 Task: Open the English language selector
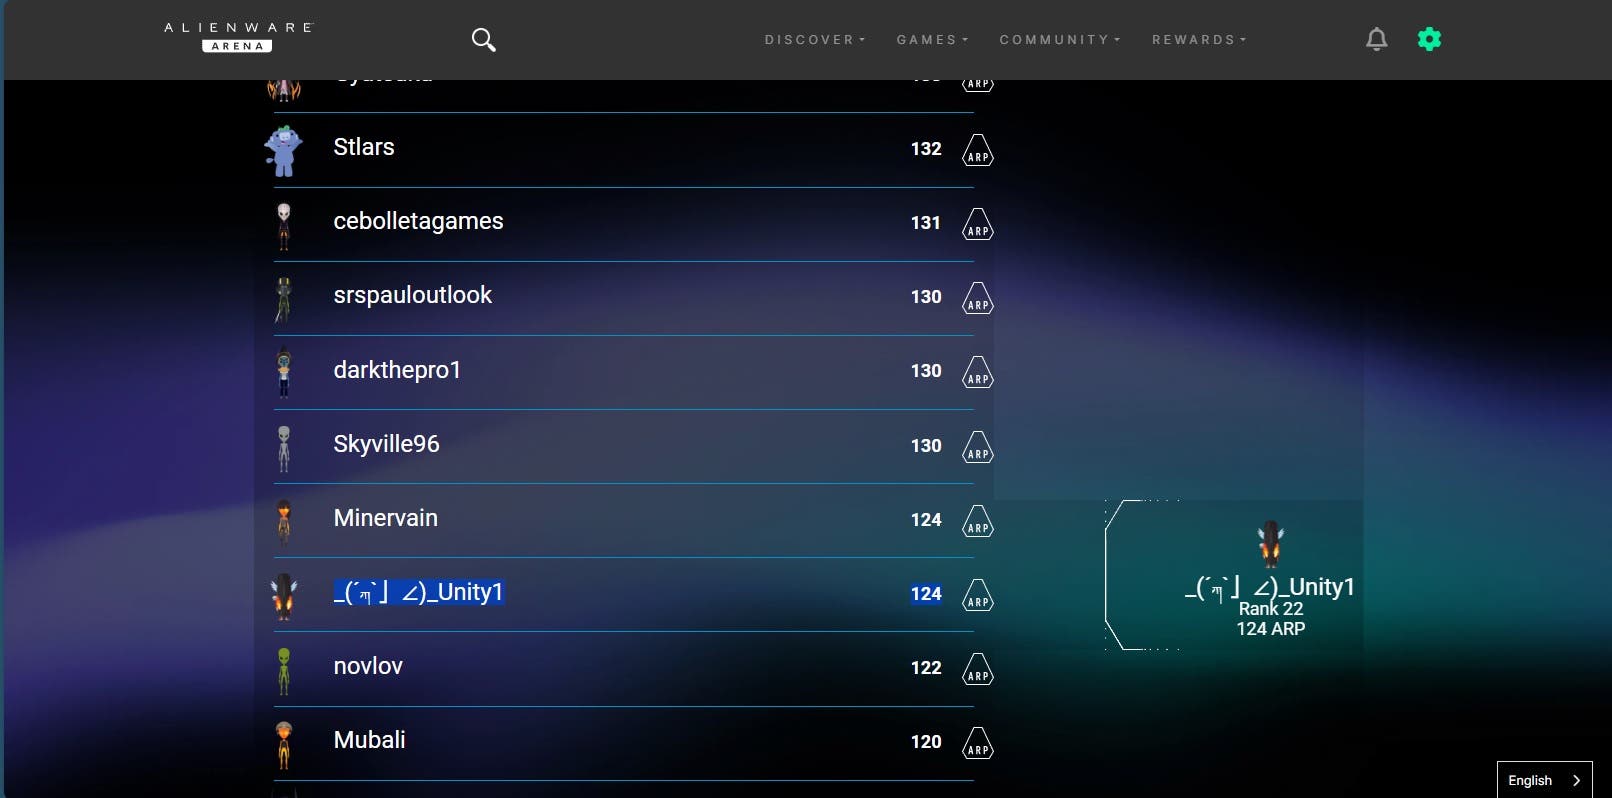point(1543,780)
